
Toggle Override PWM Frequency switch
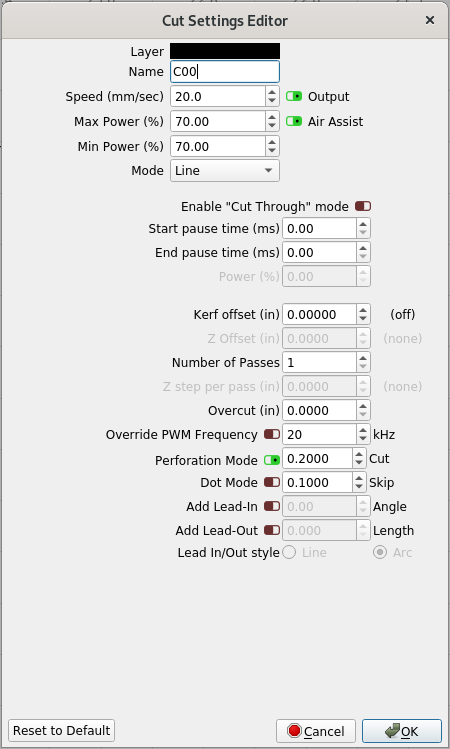(x=272, y=435)
